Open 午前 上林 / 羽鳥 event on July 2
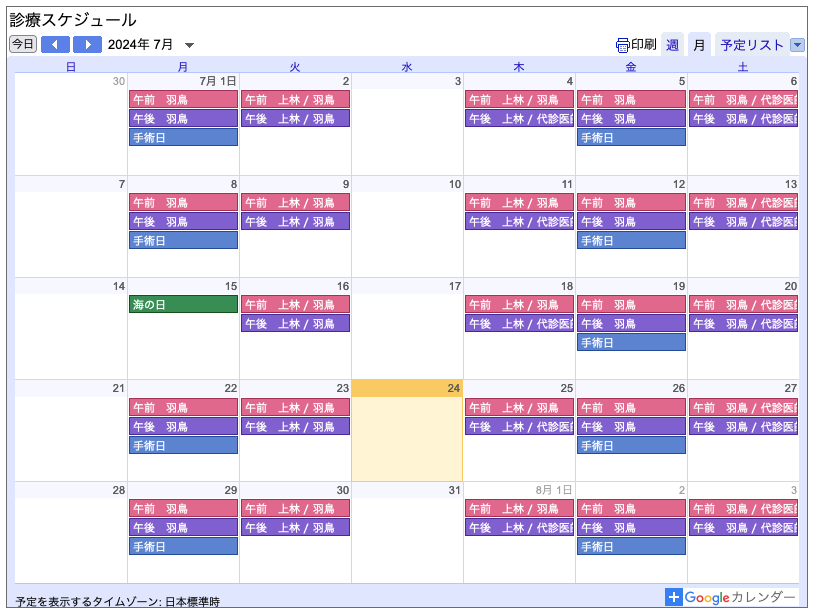Image resolution: width=814 pixels, height=614 pixels. [x=295, y=99]
